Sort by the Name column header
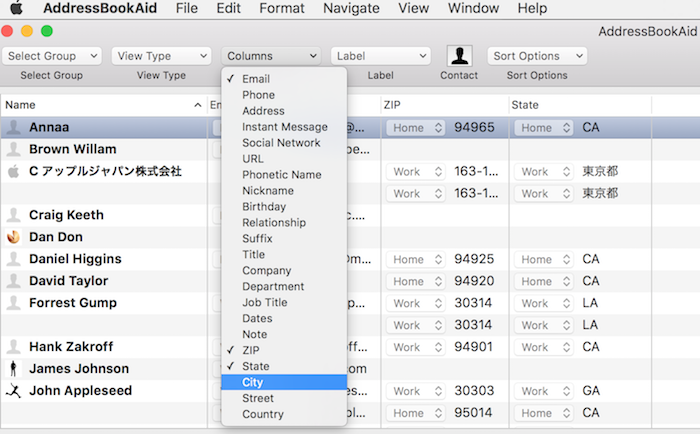This screenshot has width=700, height=434. click(104, 105)
